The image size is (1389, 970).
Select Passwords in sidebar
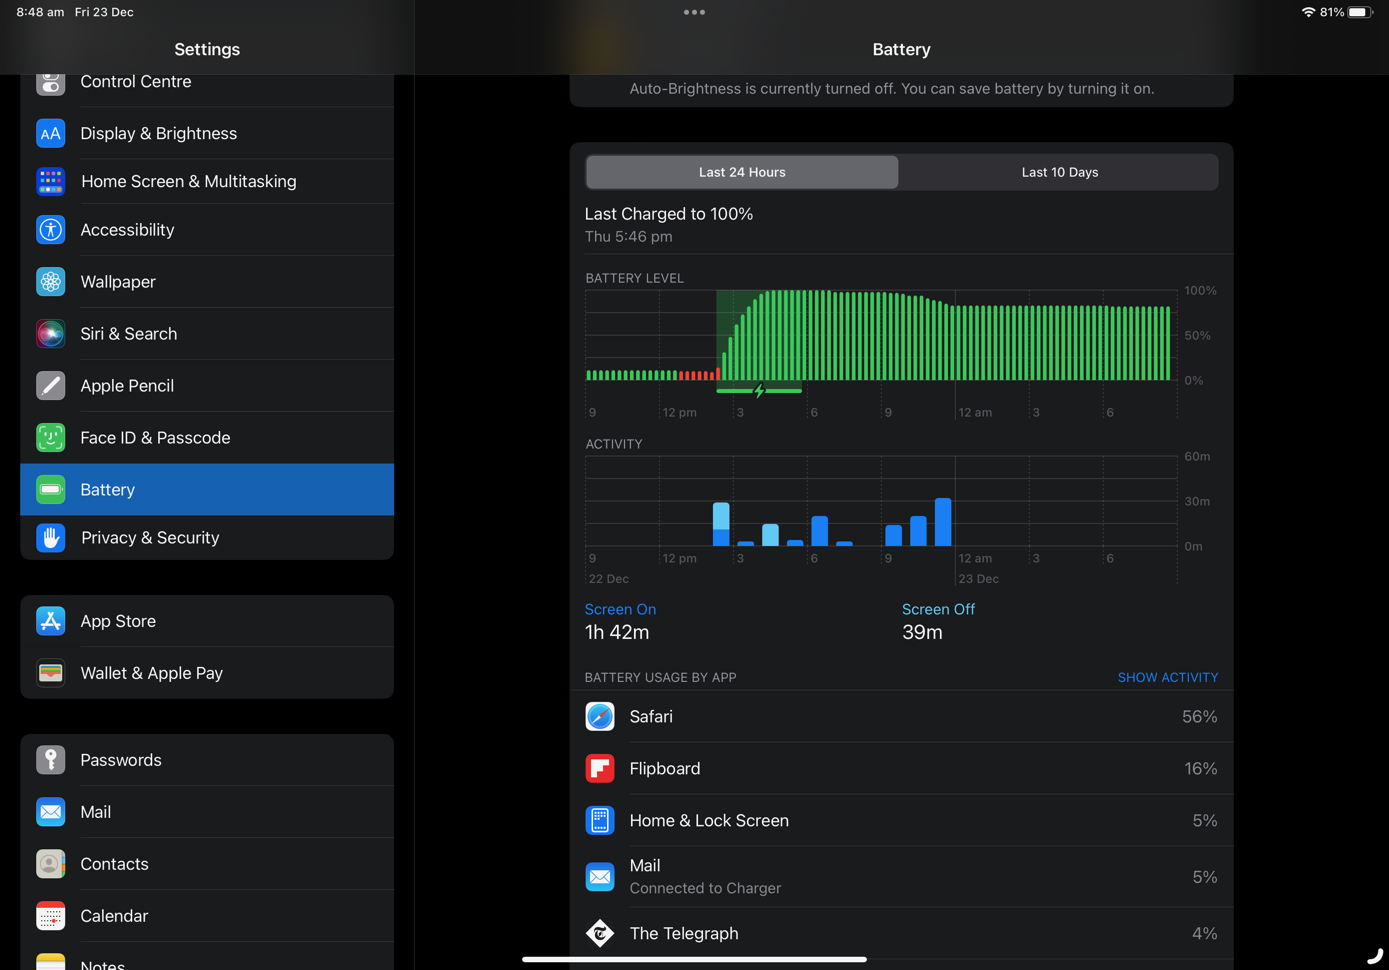click(x=207, y=760)
